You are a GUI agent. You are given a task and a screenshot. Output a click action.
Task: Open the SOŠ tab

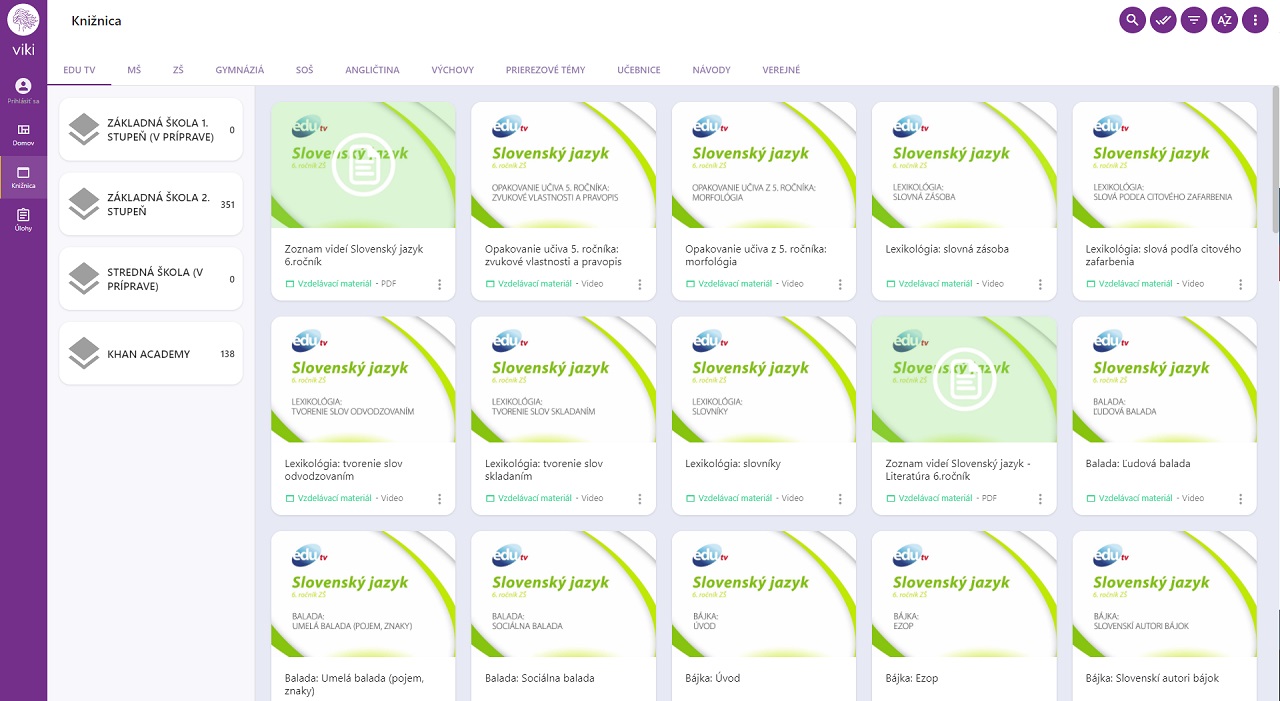coord(305,70)
